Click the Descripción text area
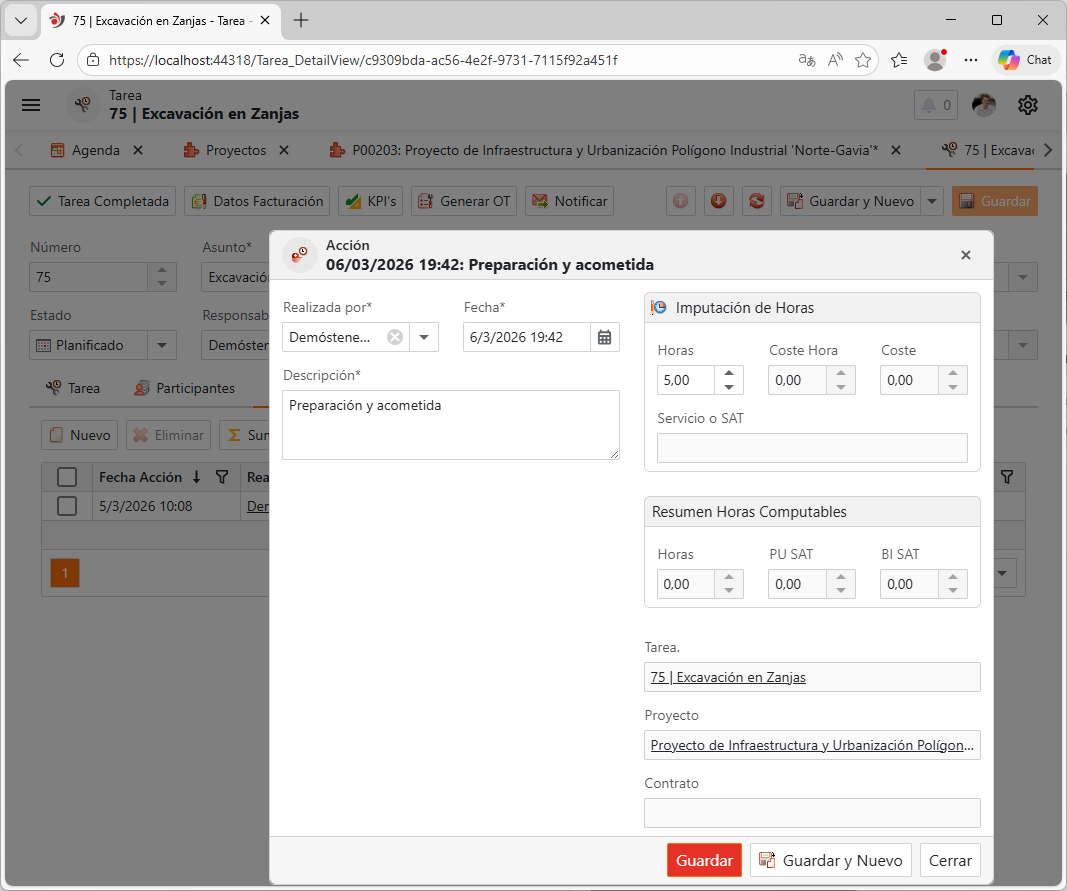Viewport: 1067px width, 891px height. pos(450,425)
